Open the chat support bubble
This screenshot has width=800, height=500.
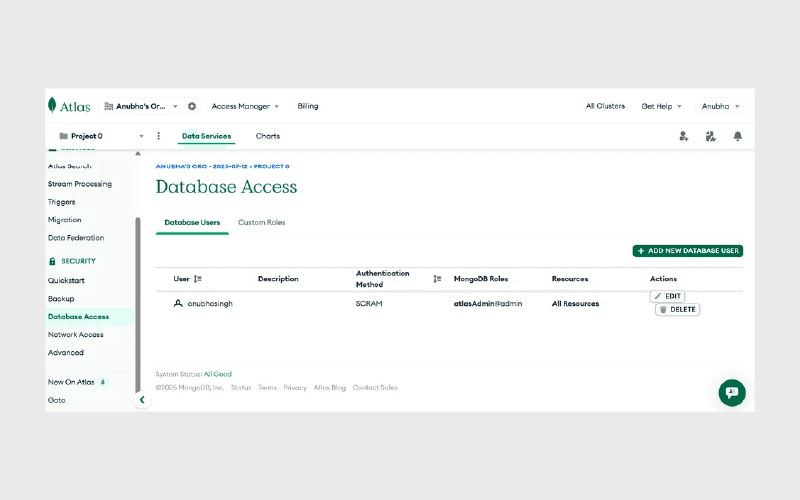732,392
